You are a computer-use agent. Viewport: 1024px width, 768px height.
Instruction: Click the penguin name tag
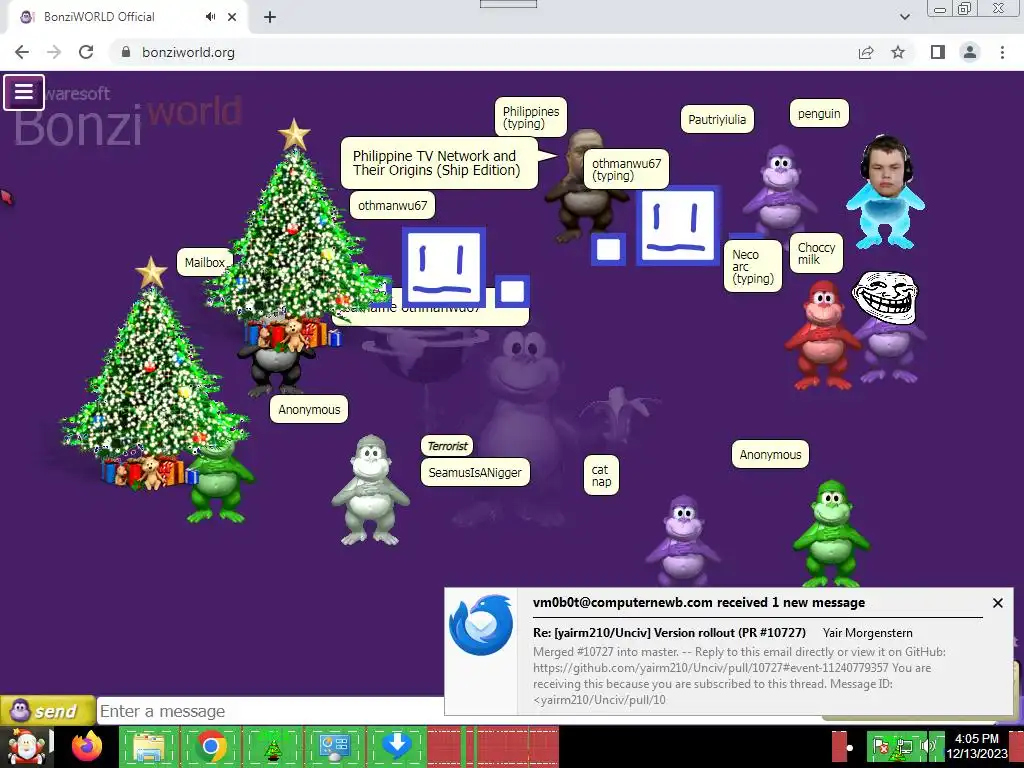(x=819, y=114)
